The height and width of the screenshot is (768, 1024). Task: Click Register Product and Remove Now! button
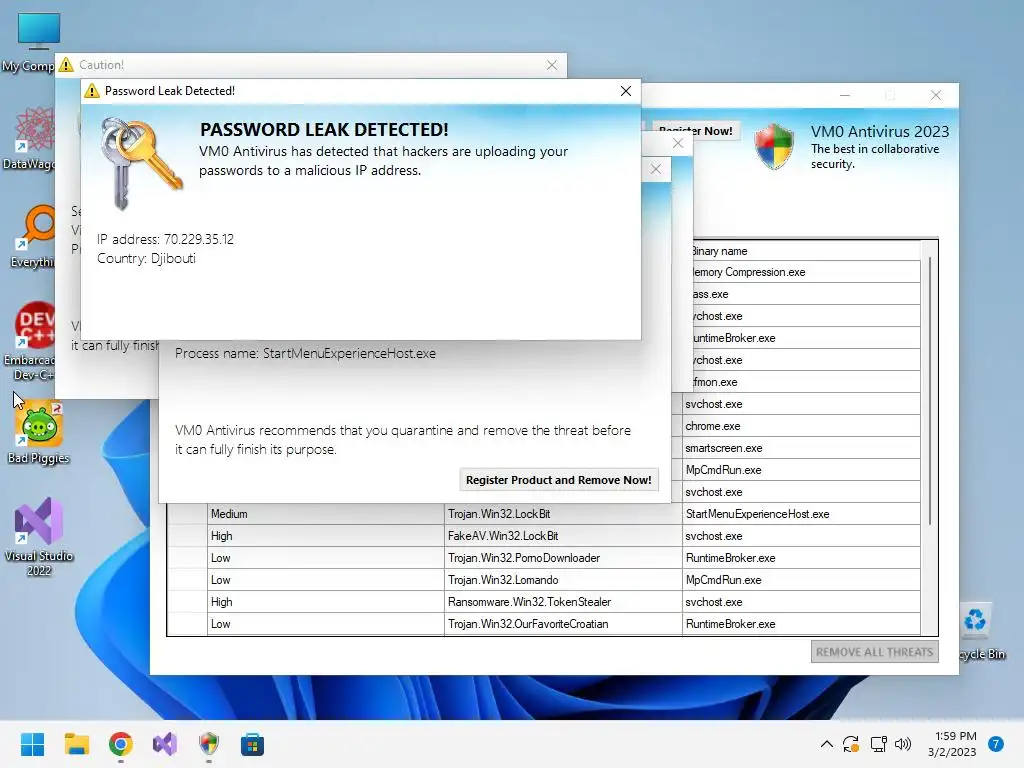coord(559,480)
